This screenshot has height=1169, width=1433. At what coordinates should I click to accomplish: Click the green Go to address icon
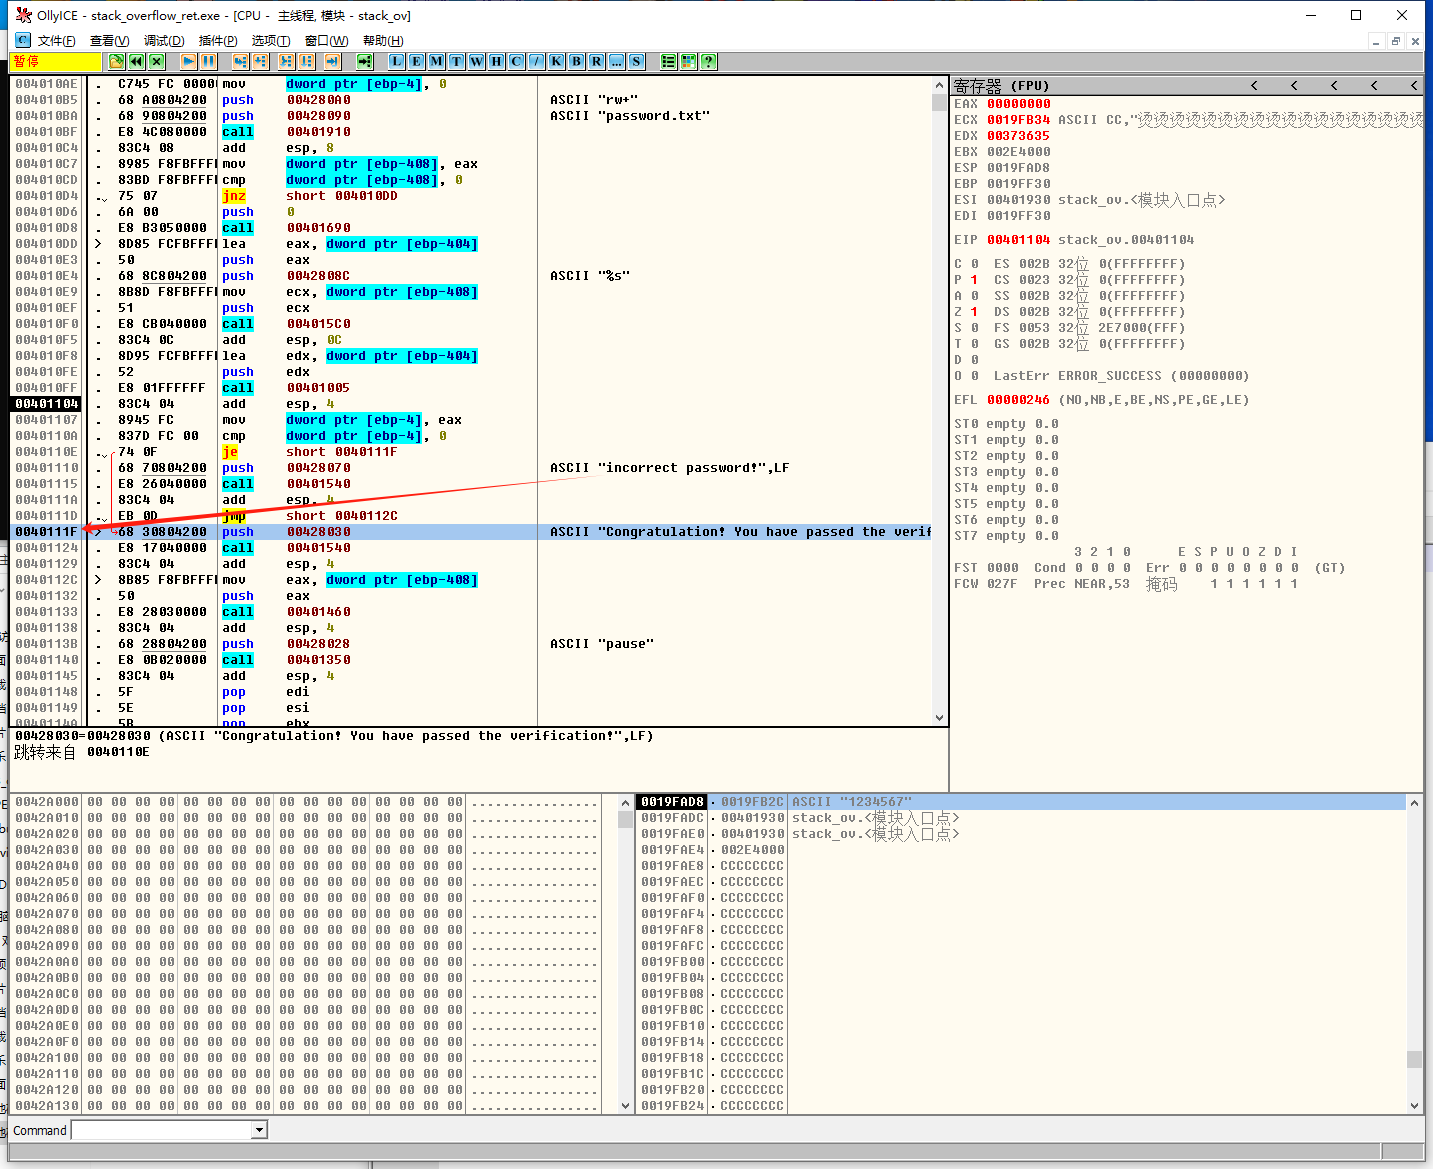point(364,61)
